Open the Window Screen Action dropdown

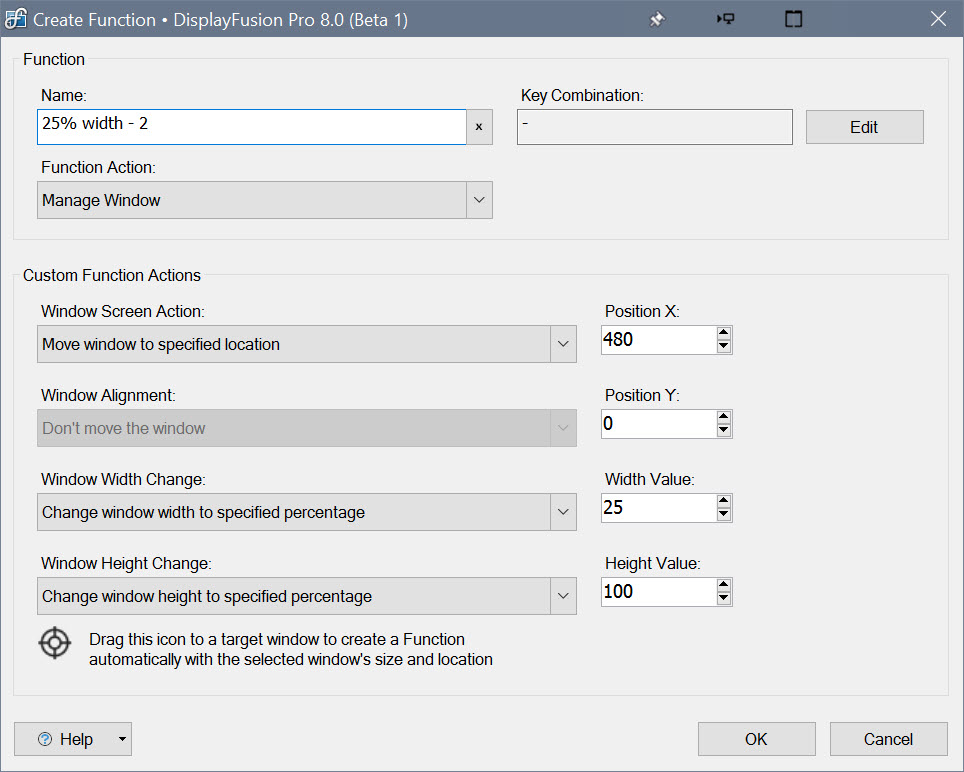tap(563, 344)
